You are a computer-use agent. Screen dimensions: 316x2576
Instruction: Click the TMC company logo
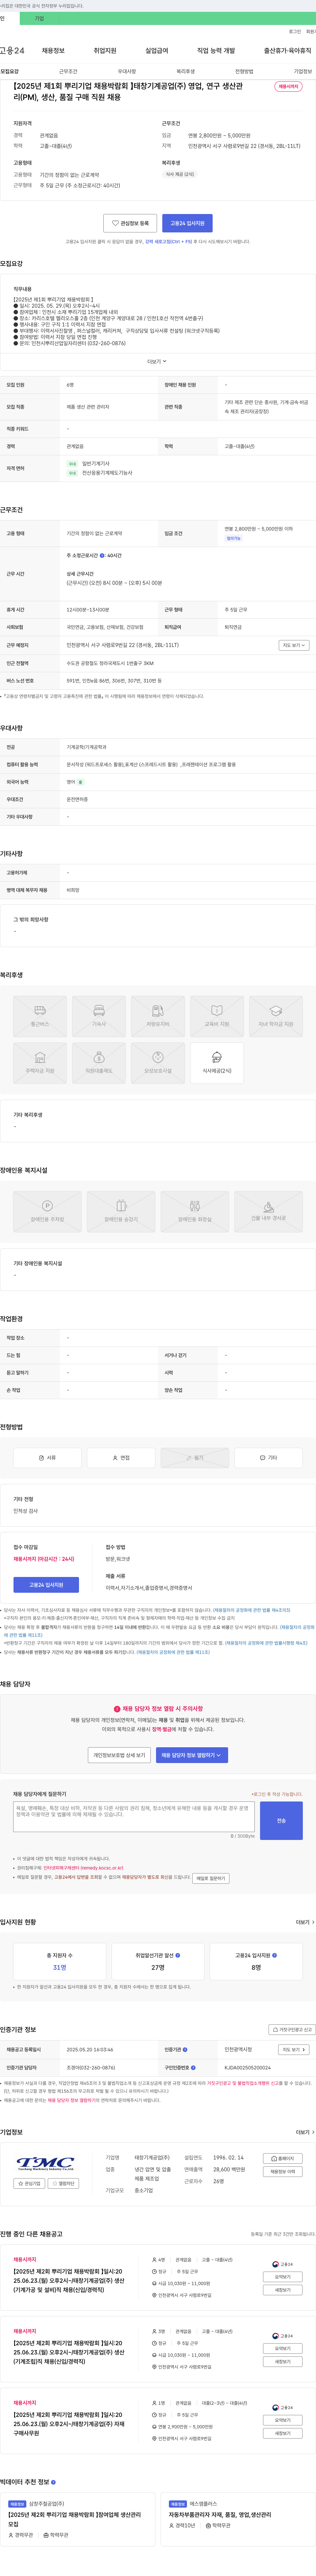coord(45,2164)
